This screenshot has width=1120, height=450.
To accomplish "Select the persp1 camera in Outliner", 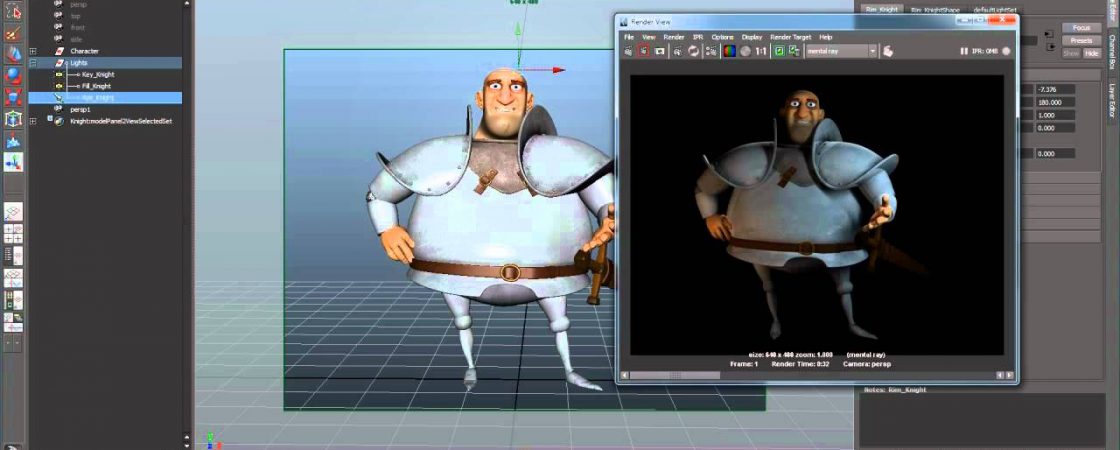I will click(x=80, y=109).
